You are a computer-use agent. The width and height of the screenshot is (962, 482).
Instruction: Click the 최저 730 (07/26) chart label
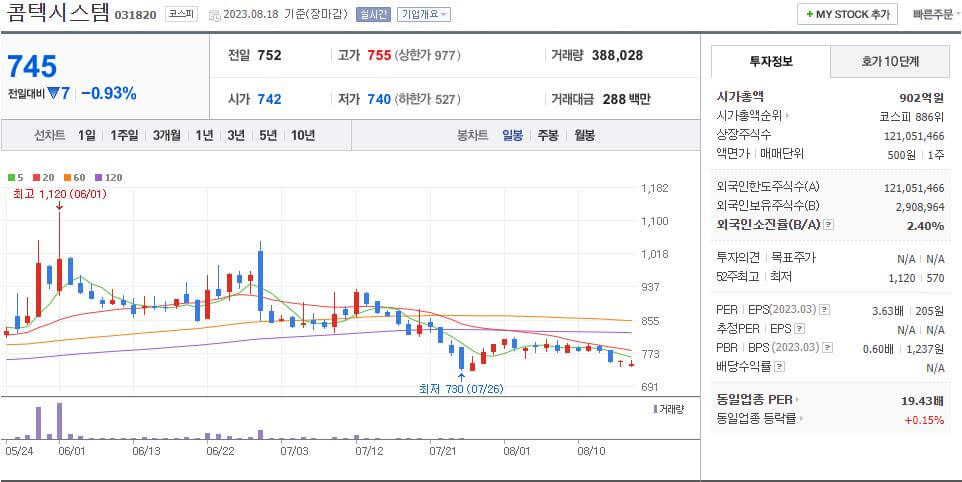coord(461,389)
